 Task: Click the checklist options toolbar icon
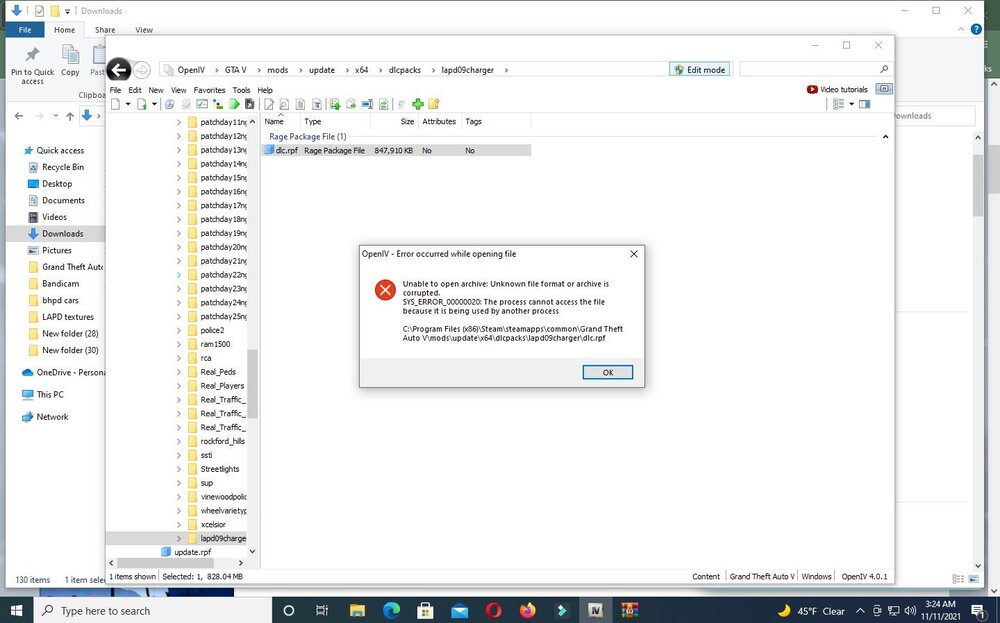202,104
